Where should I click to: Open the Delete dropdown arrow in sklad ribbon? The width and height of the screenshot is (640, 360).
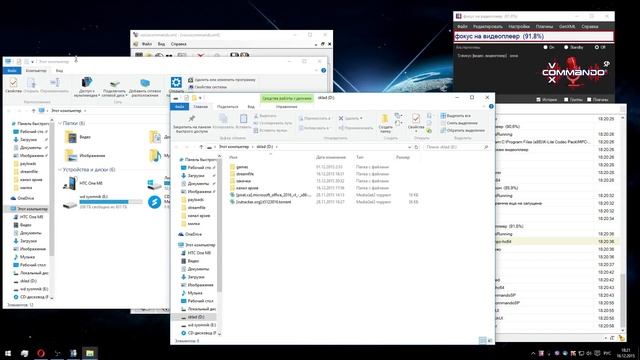point(361,118)
